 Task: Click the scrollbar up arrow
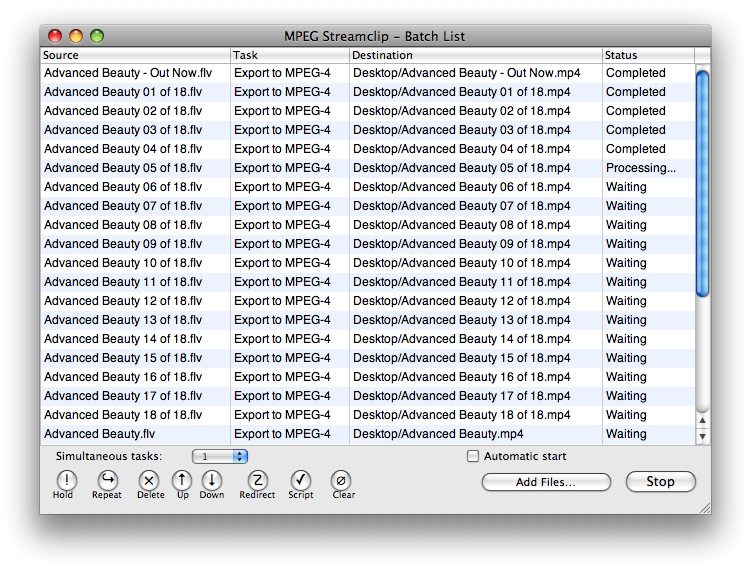702,420
